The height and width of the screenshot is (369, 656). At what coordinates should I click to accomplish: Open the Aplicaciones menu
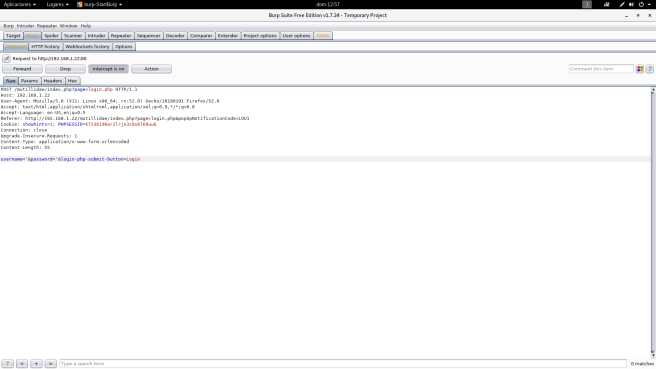coord(20,4)
